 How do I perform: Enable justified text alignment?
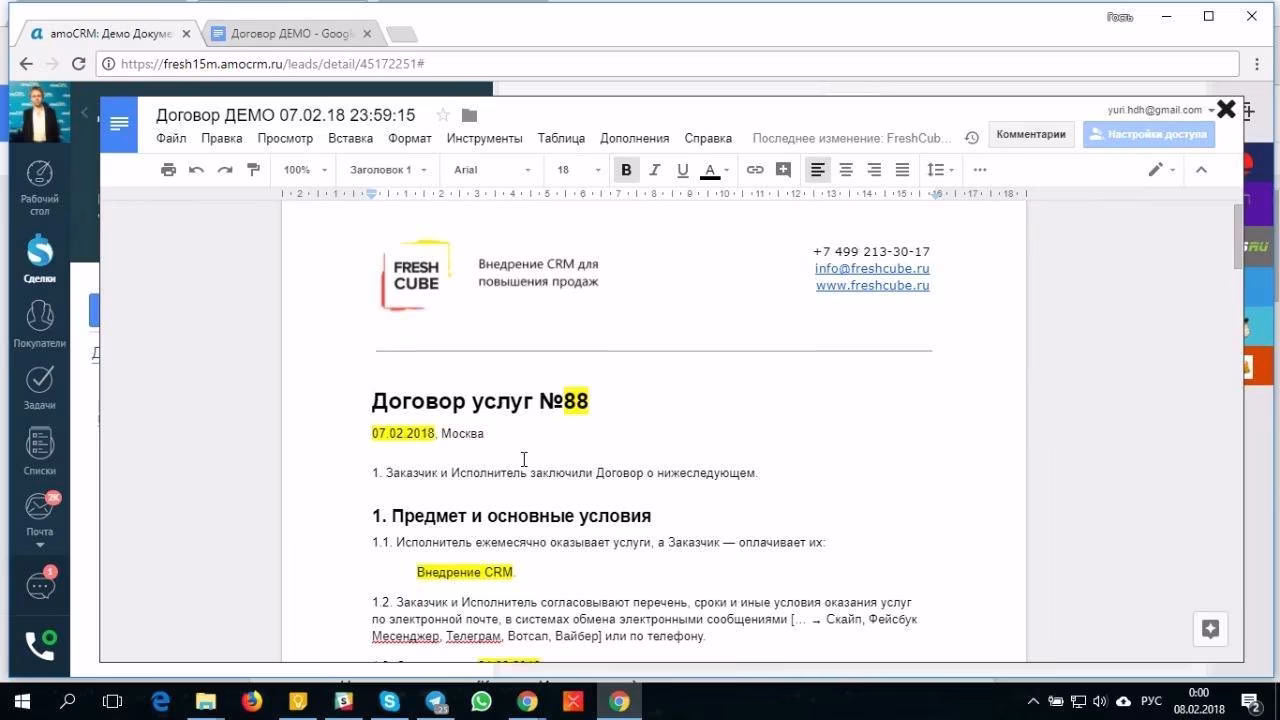pos(902,170)
